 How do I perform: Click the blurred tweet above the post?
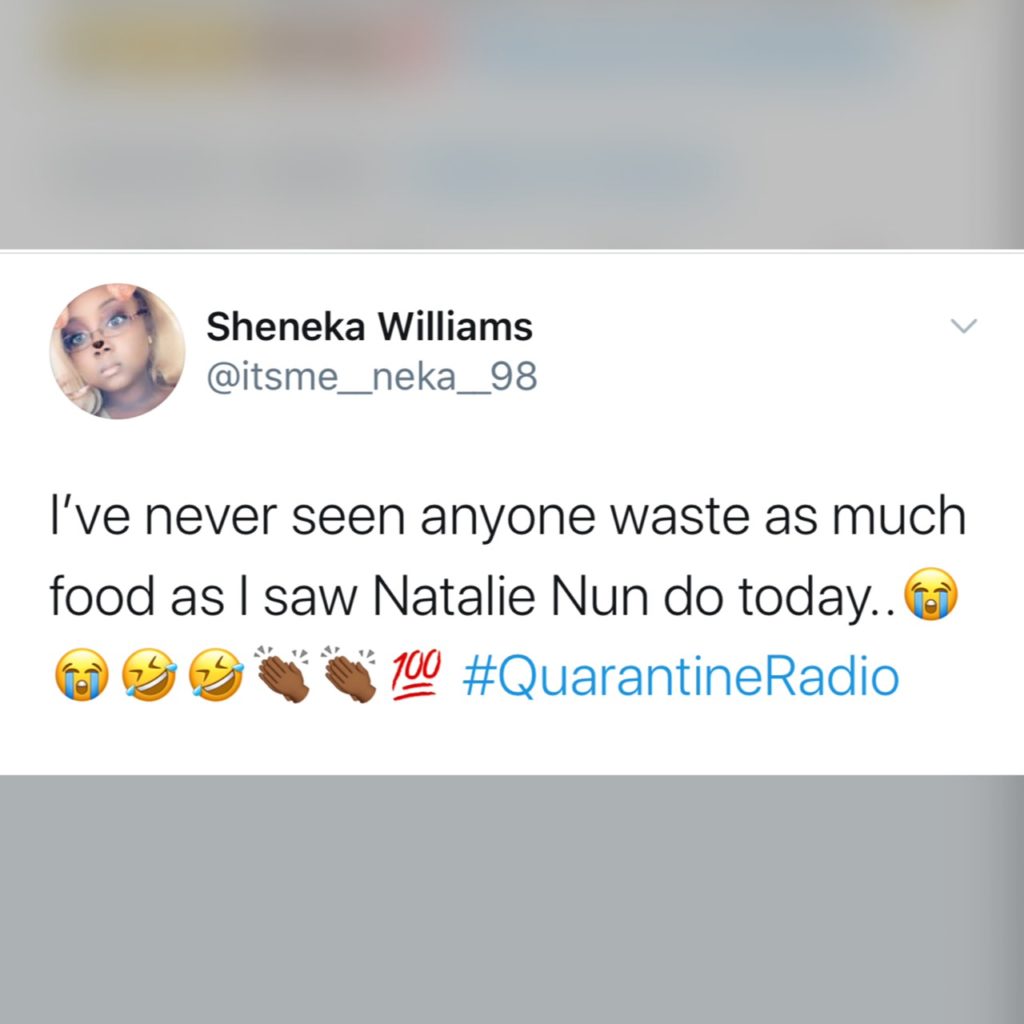pos(512,124)
